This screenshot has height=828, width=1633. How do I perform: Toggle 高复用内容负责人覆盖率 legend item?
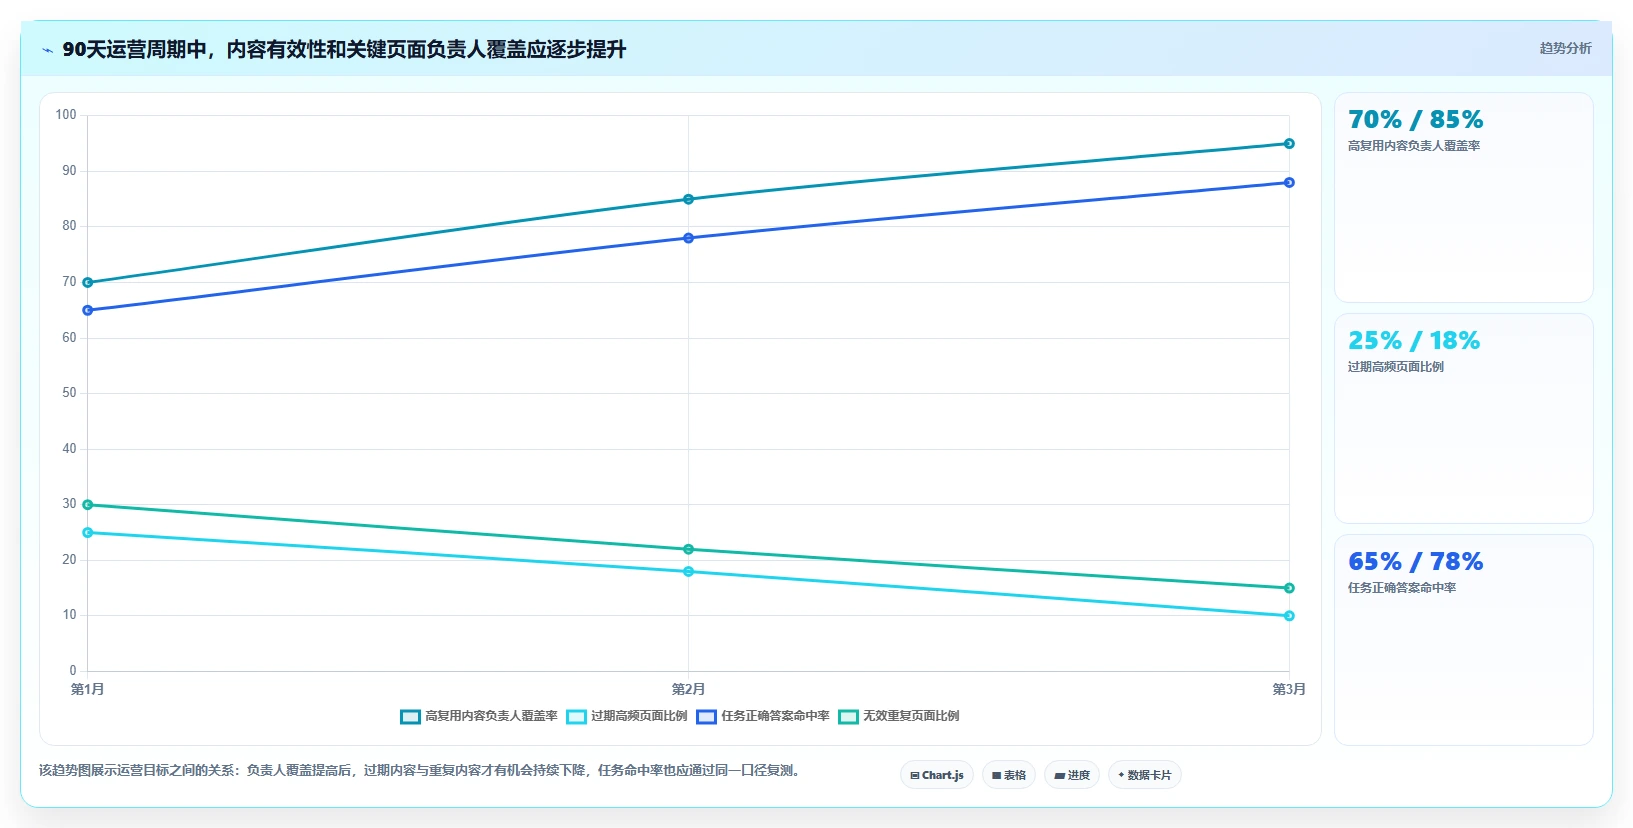(x=479, y=716)
